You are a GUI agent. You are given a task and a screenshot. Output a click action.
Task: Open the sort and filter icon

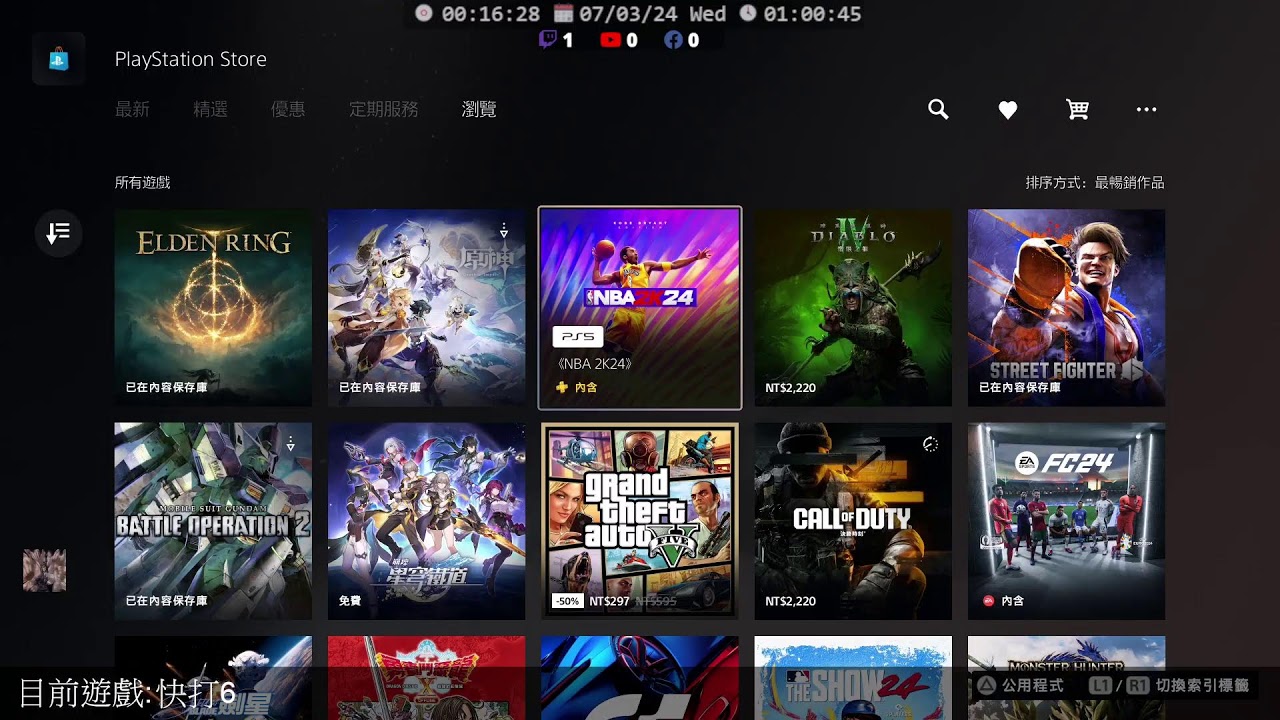(x=58, y=233)
